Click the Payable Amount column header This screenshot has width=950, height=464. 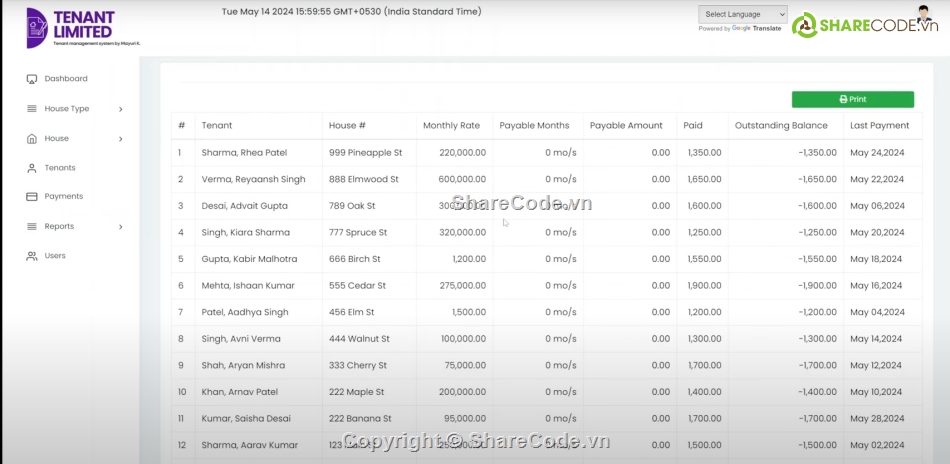626,125
